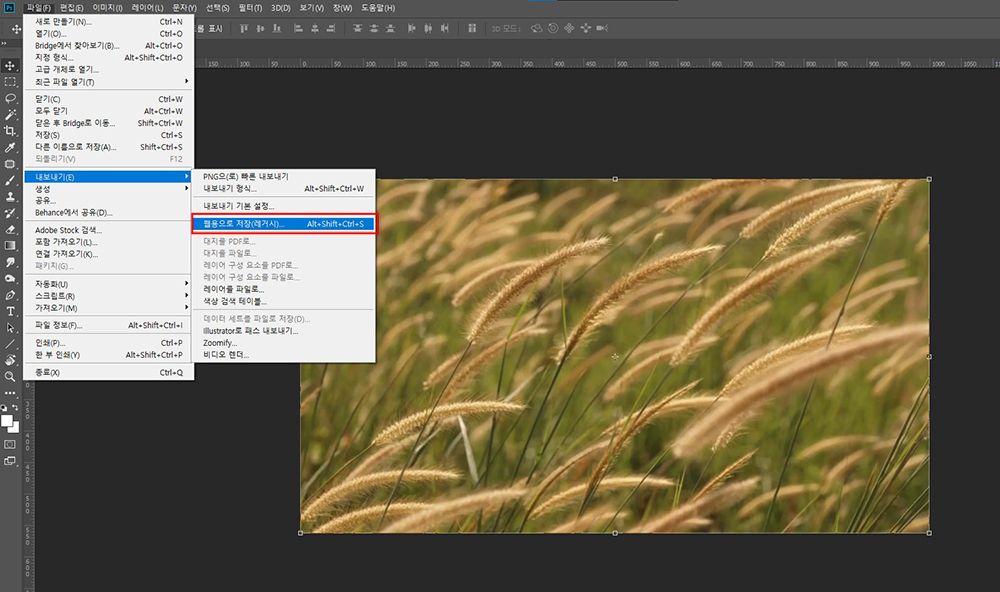Open the 레이어(L) menu
Viewport: 1000px width, 592px height.
point(147,8)
